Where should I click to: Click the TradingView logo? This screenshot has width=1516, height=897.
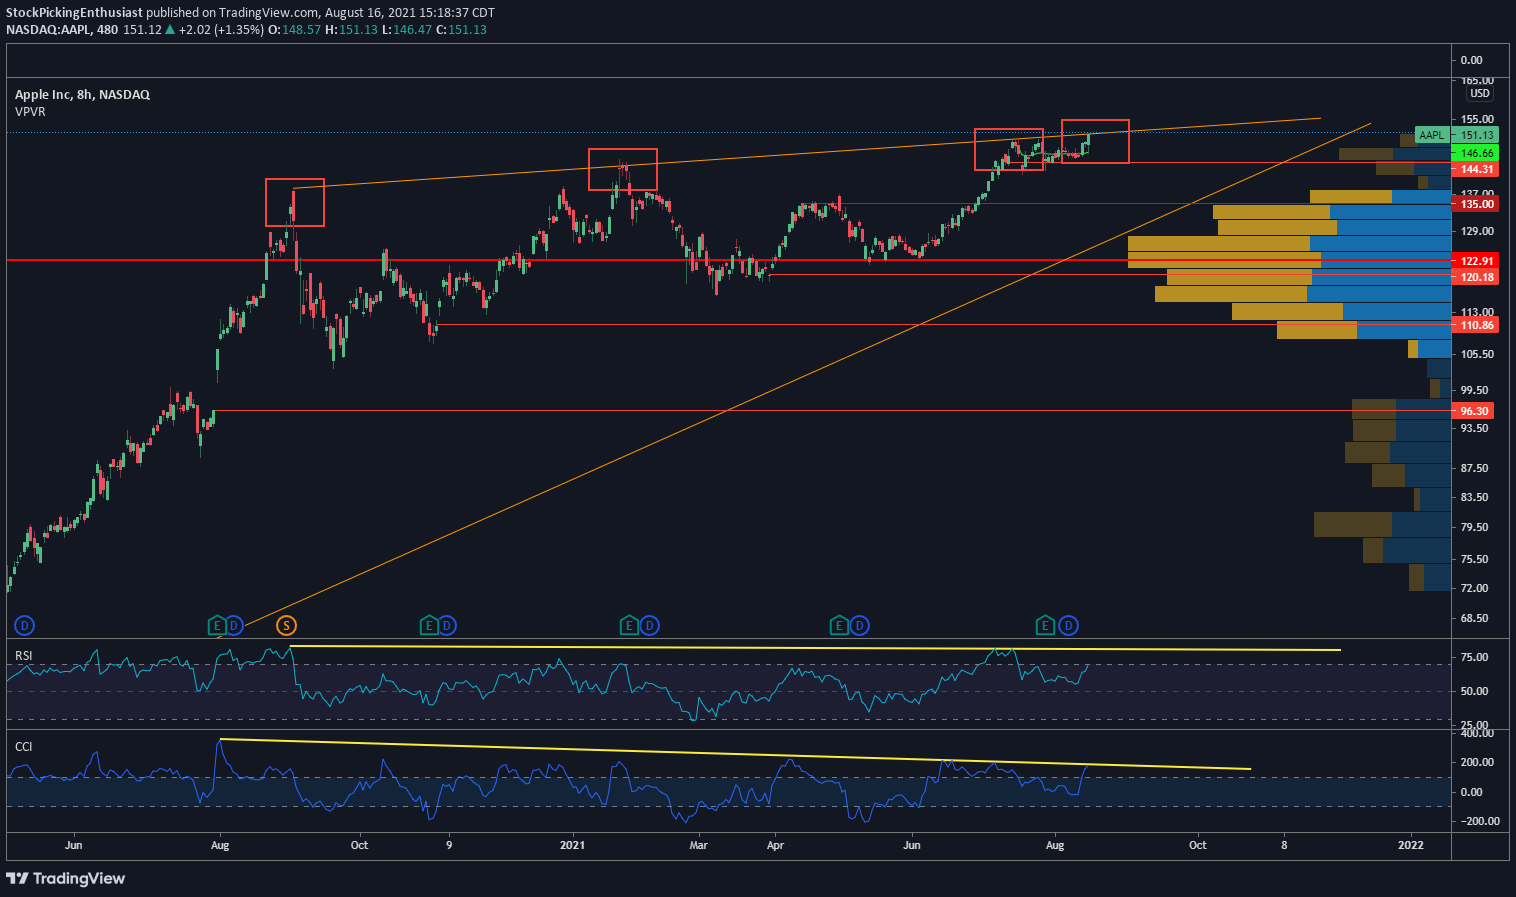[x=66, y=878]
